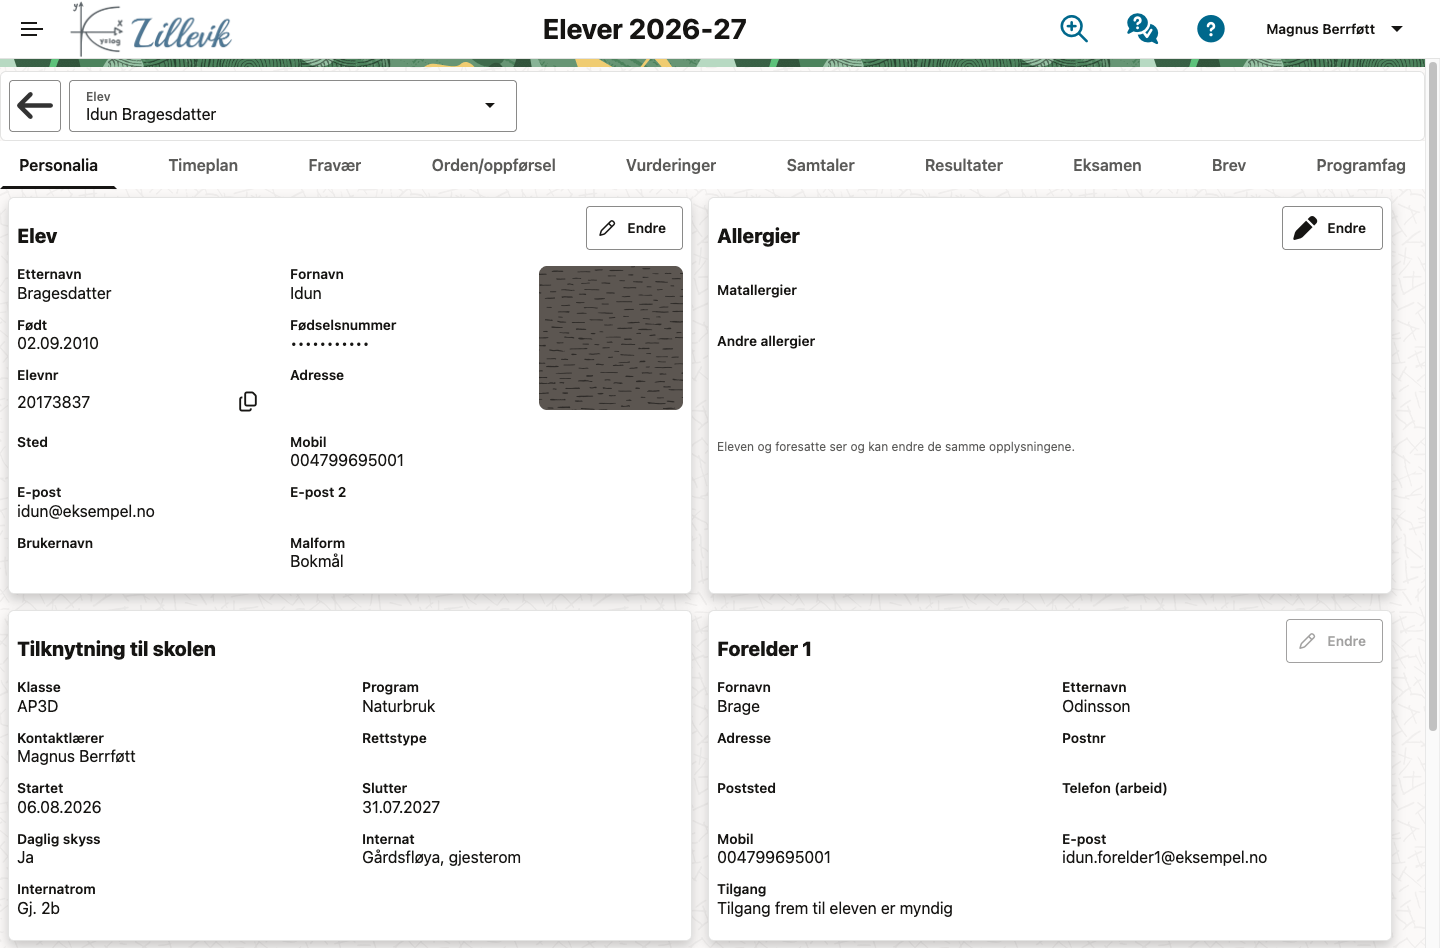Image resolution: width=1440 pixels, height=948 pixels.
Task: Click the student photo thumbnail
Action: pos(611,338)
